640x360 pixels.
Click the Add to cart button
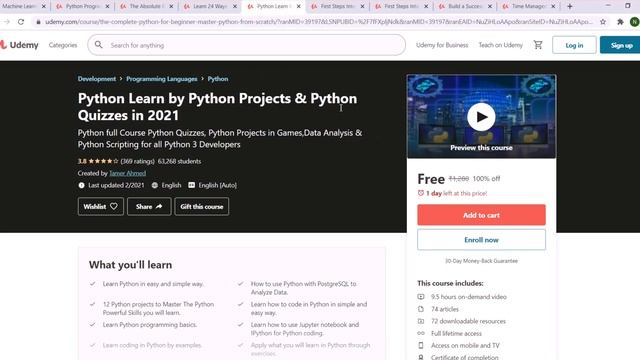point(481,215)
